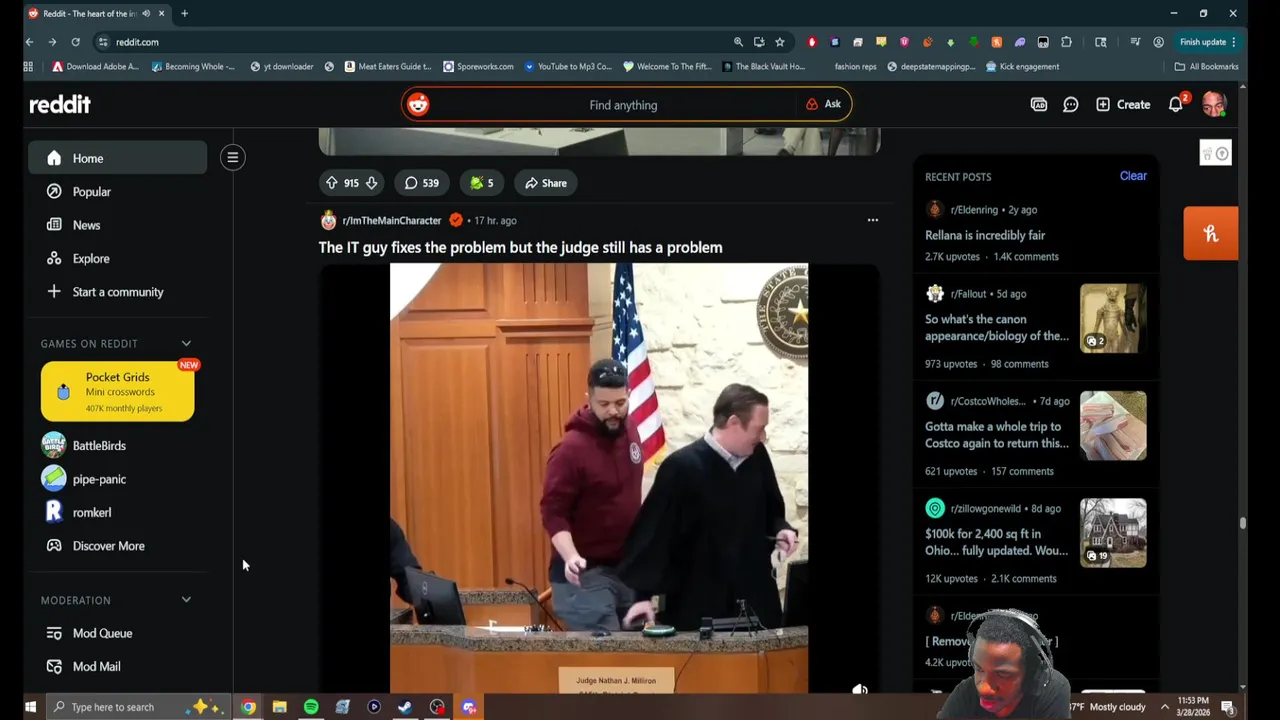Image resolution: width=1280 pixels, height=720 pixels.
Task: Open Spotify from the taskbar
Action: (x=311, y=707)
